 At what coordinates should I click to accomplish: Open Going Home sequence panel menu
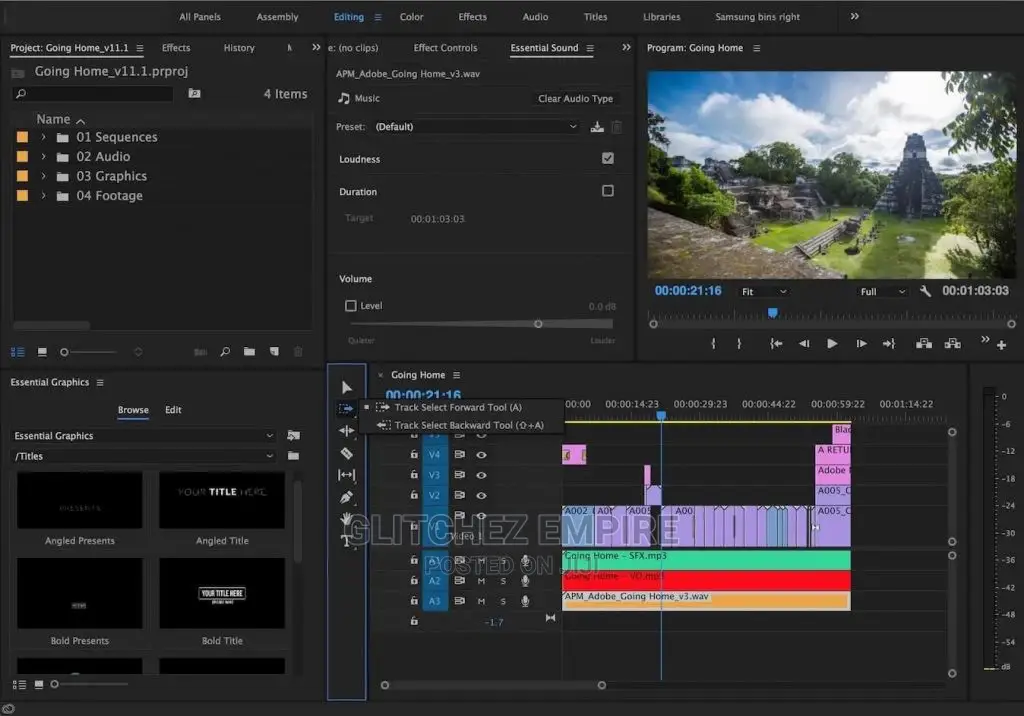tap(456, 375)
